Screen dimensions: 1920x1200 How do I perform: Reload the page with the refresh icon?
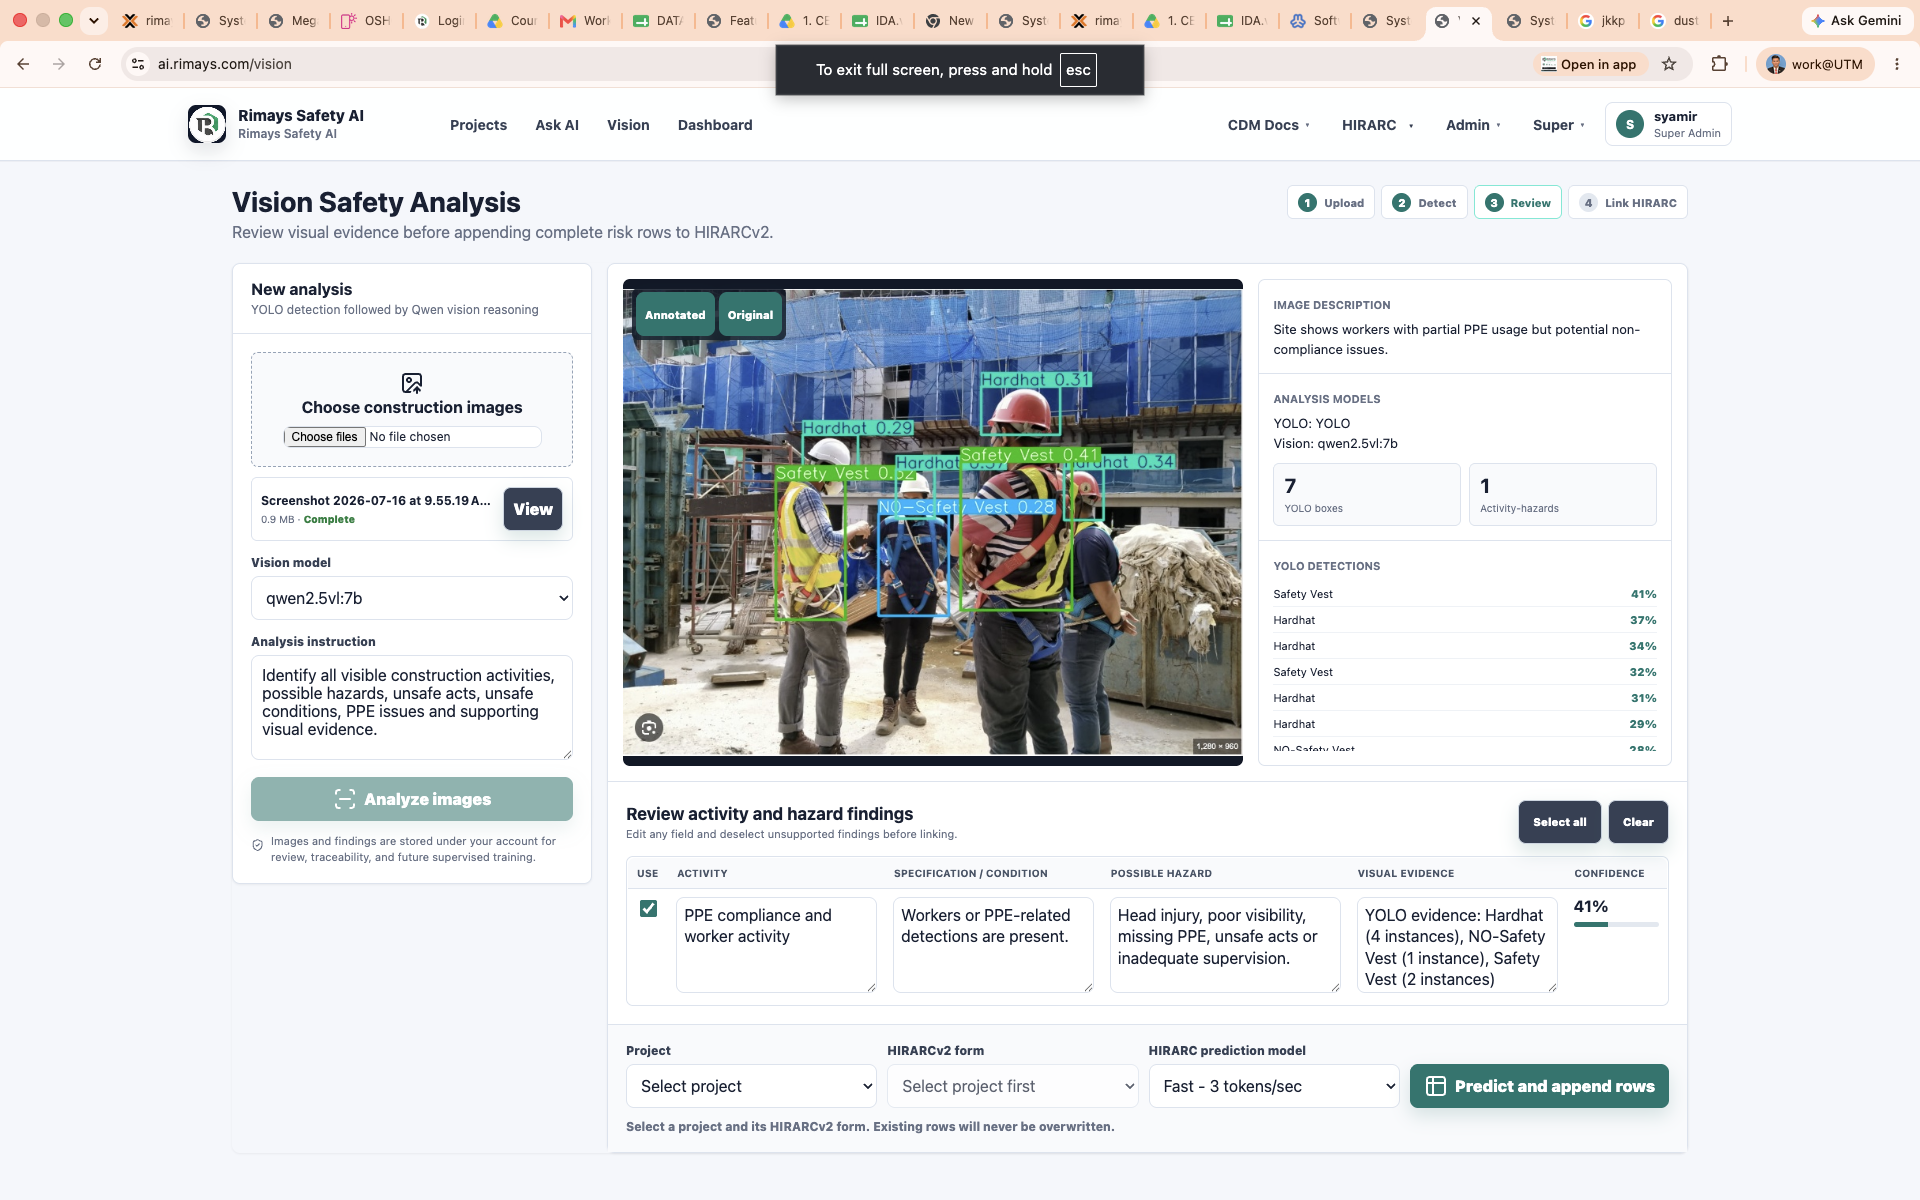click(95, 64)
